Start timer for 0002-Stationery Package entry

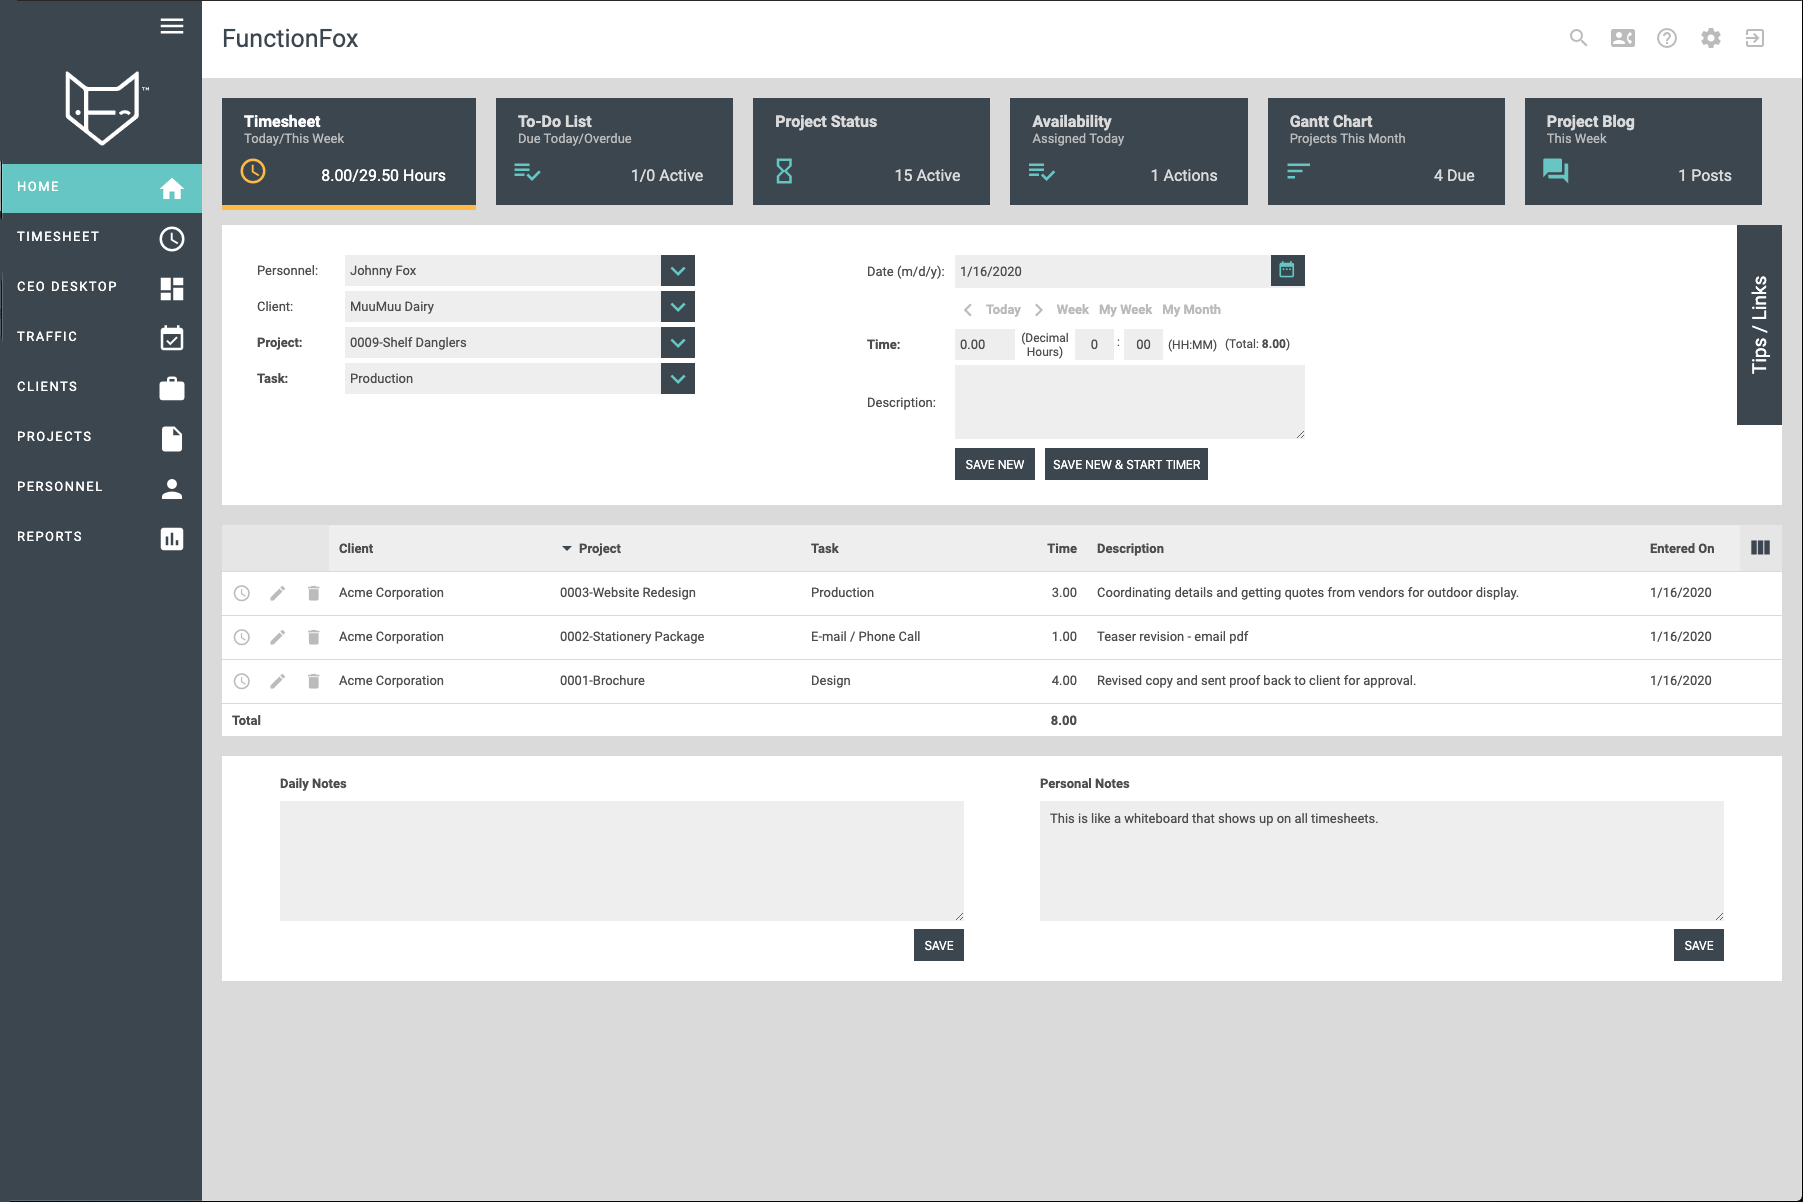[x=242, y=637]
